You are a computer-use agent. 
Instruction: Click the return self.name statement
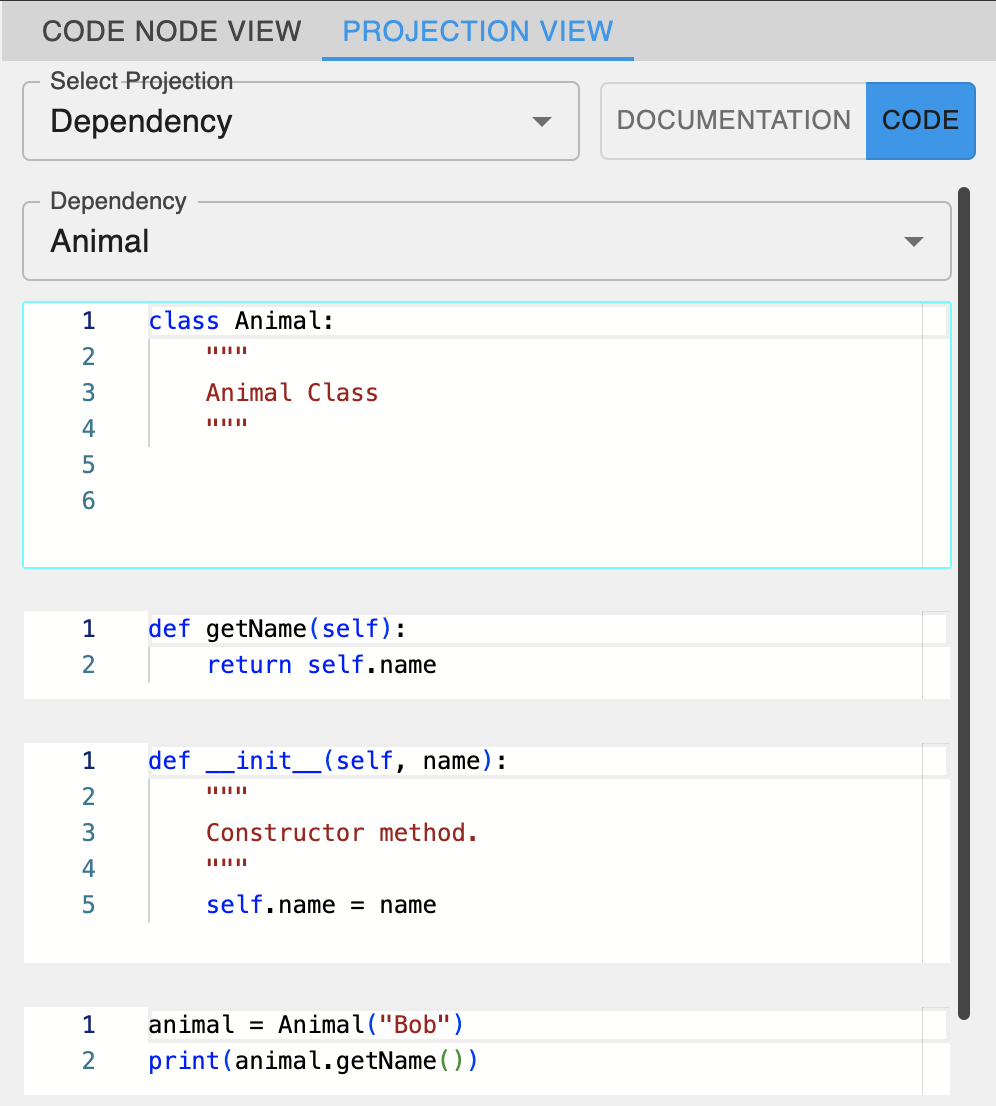tap(321, 665)
